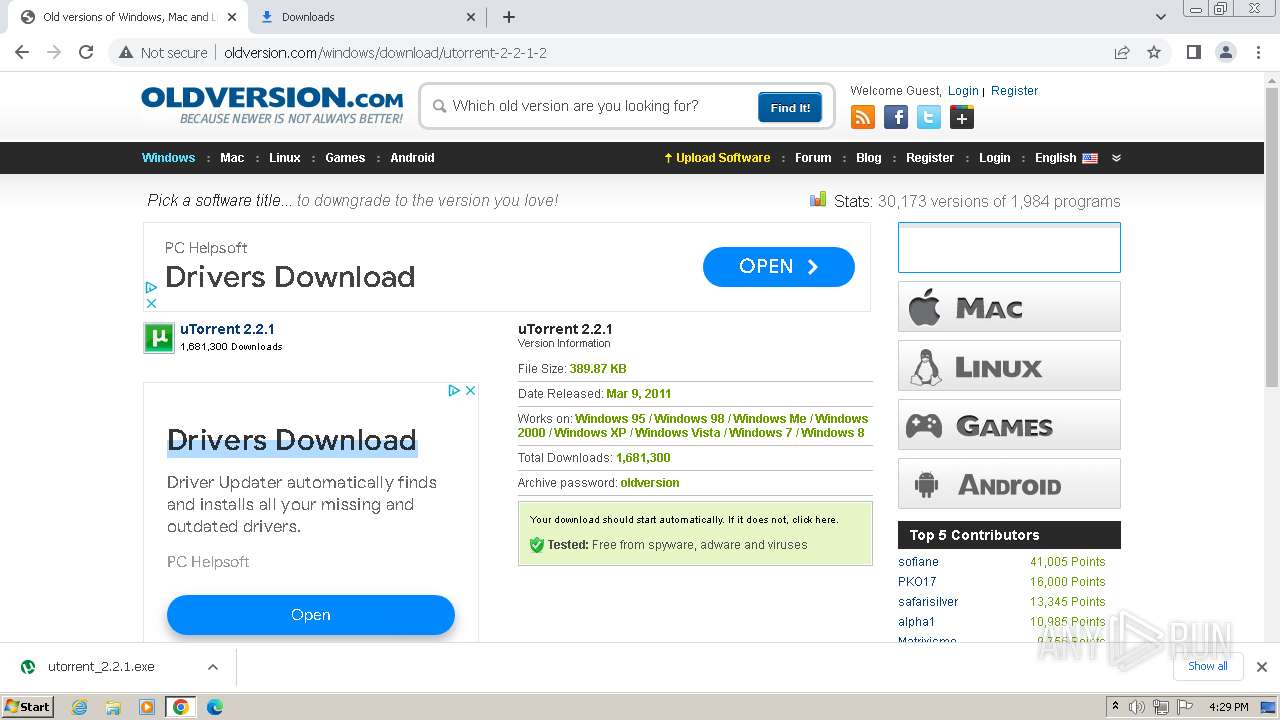Open the Linux category banner
This screenshot has height=720, width=1280.
pyautogui.click(x=1009, y=366)
